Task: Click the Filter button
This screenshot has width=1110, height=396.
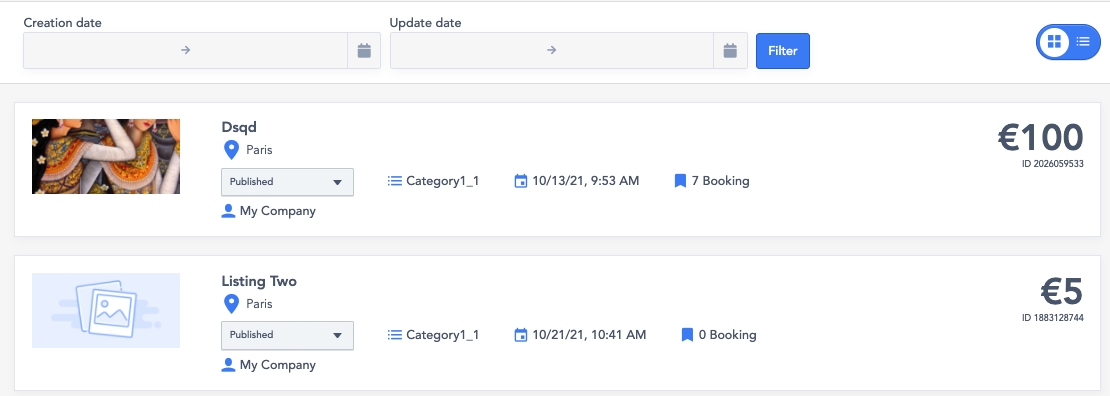Action: [782, 51]
